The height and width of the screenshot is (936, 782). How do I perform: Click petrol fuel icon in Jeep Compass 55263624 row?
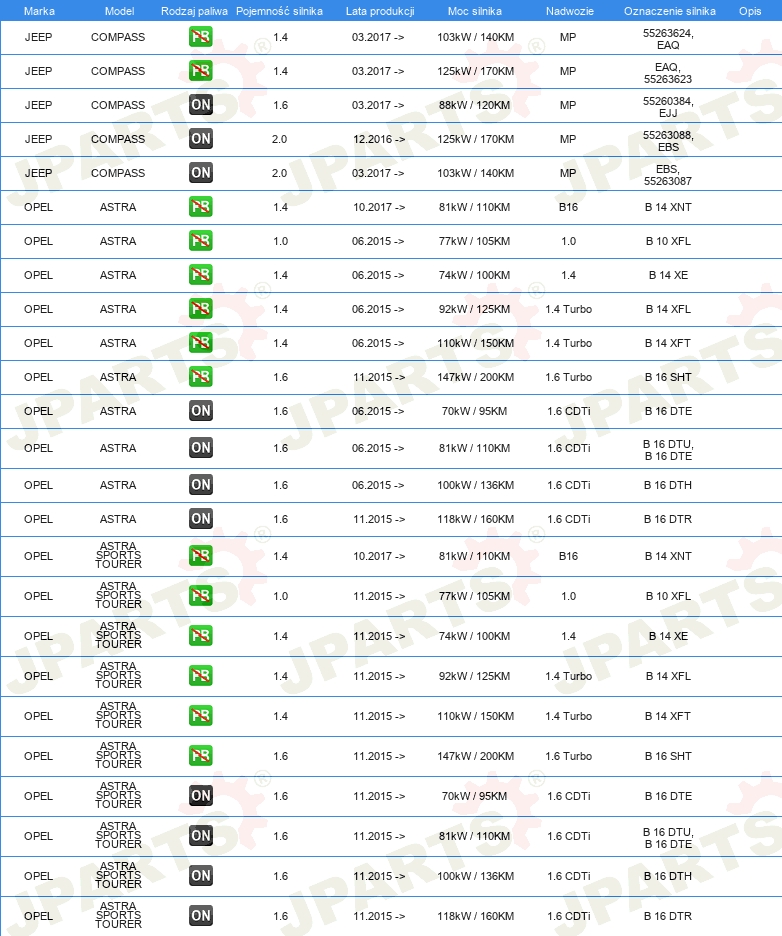click(x=201, y=37)
